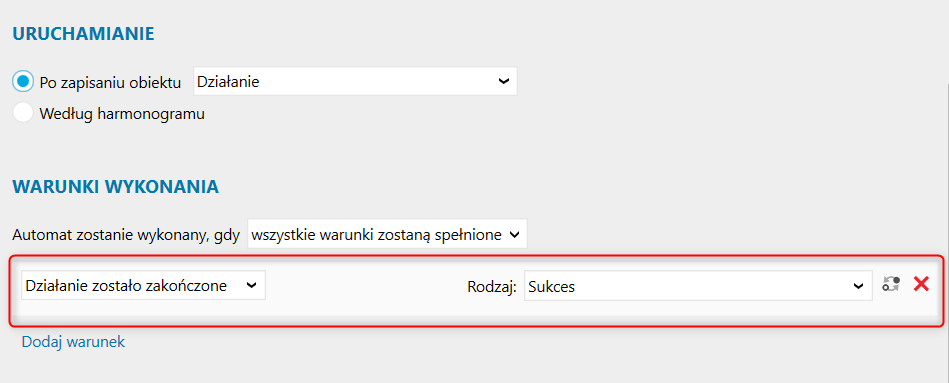This screenshot has height=383, width=949.
Task: Click the 'URUCHAMIANIE' section heading
Action: coord(84,33)
